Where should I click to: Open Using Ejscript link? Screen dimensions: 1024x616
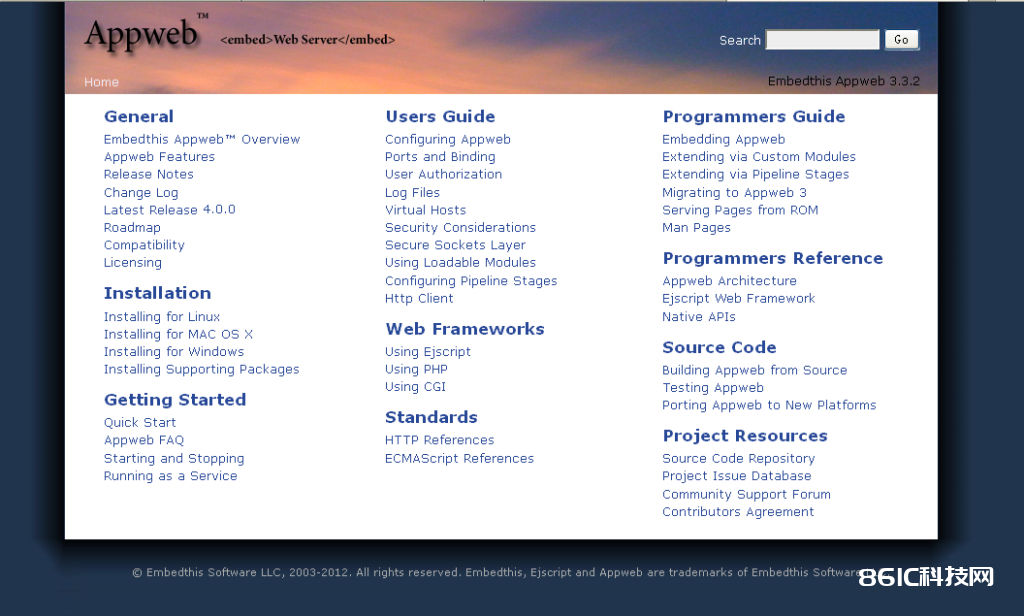(x=428, y=352)
